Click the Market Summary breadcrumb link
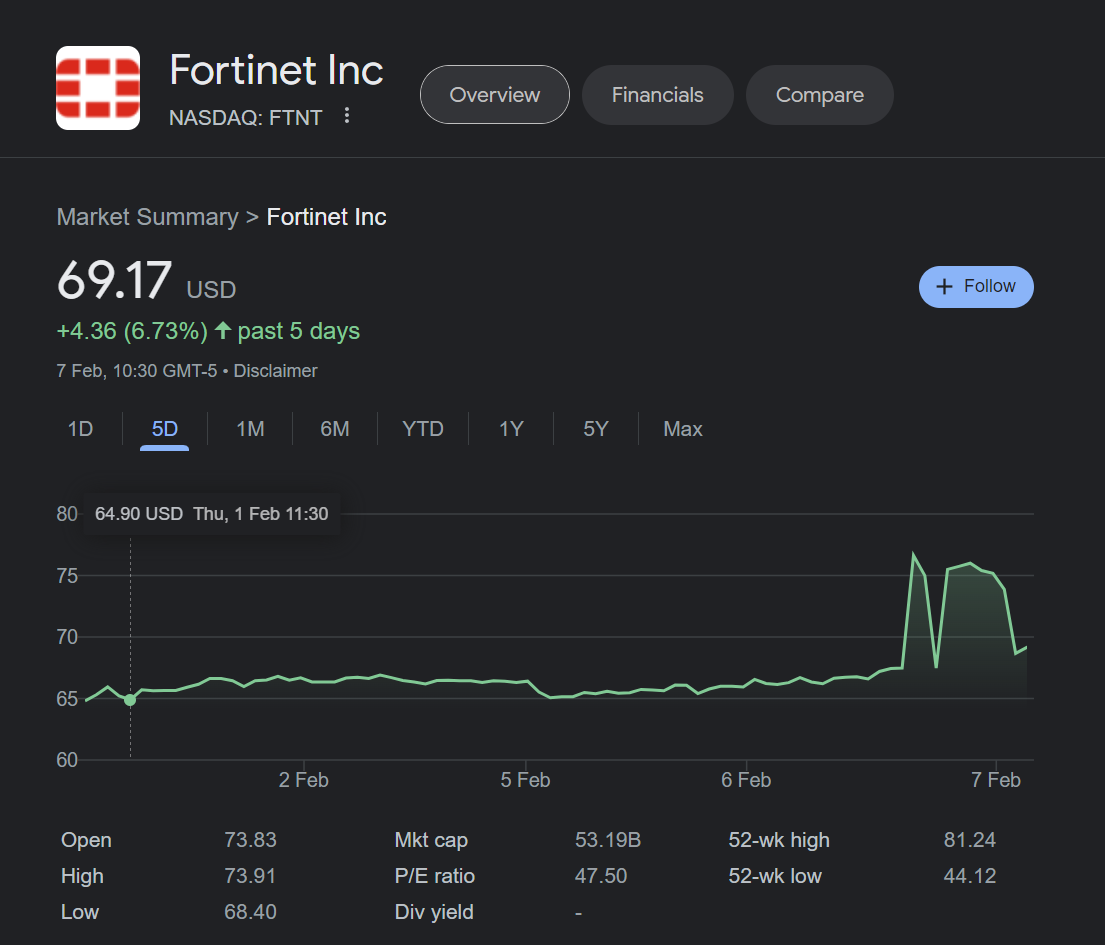The height and width of the screenshot is (945, 1105). pos(147,217)
